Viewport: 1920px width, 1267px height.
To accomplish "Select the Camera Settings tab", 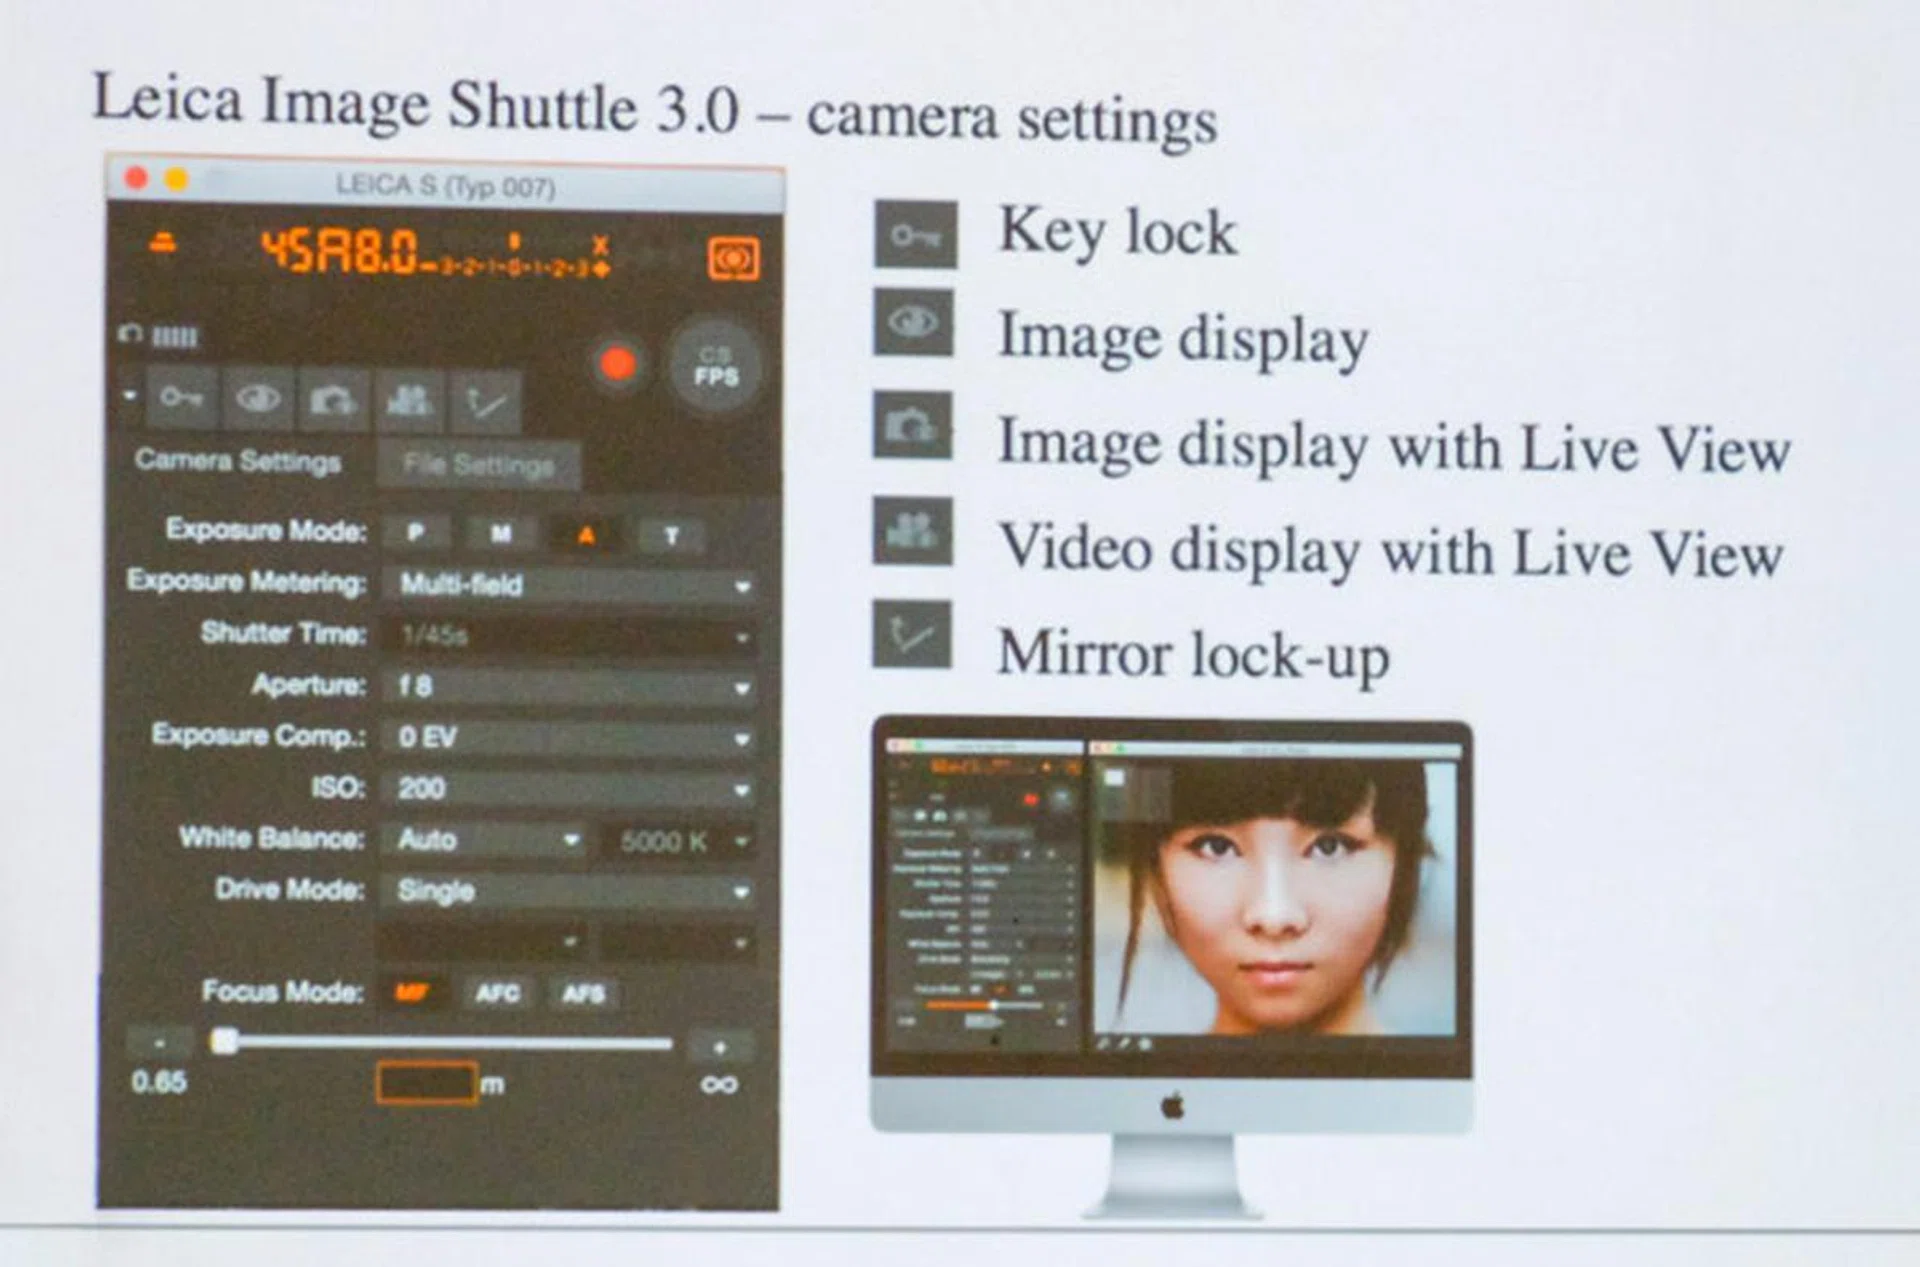I will pyautogui.click(x=238, y=461).
